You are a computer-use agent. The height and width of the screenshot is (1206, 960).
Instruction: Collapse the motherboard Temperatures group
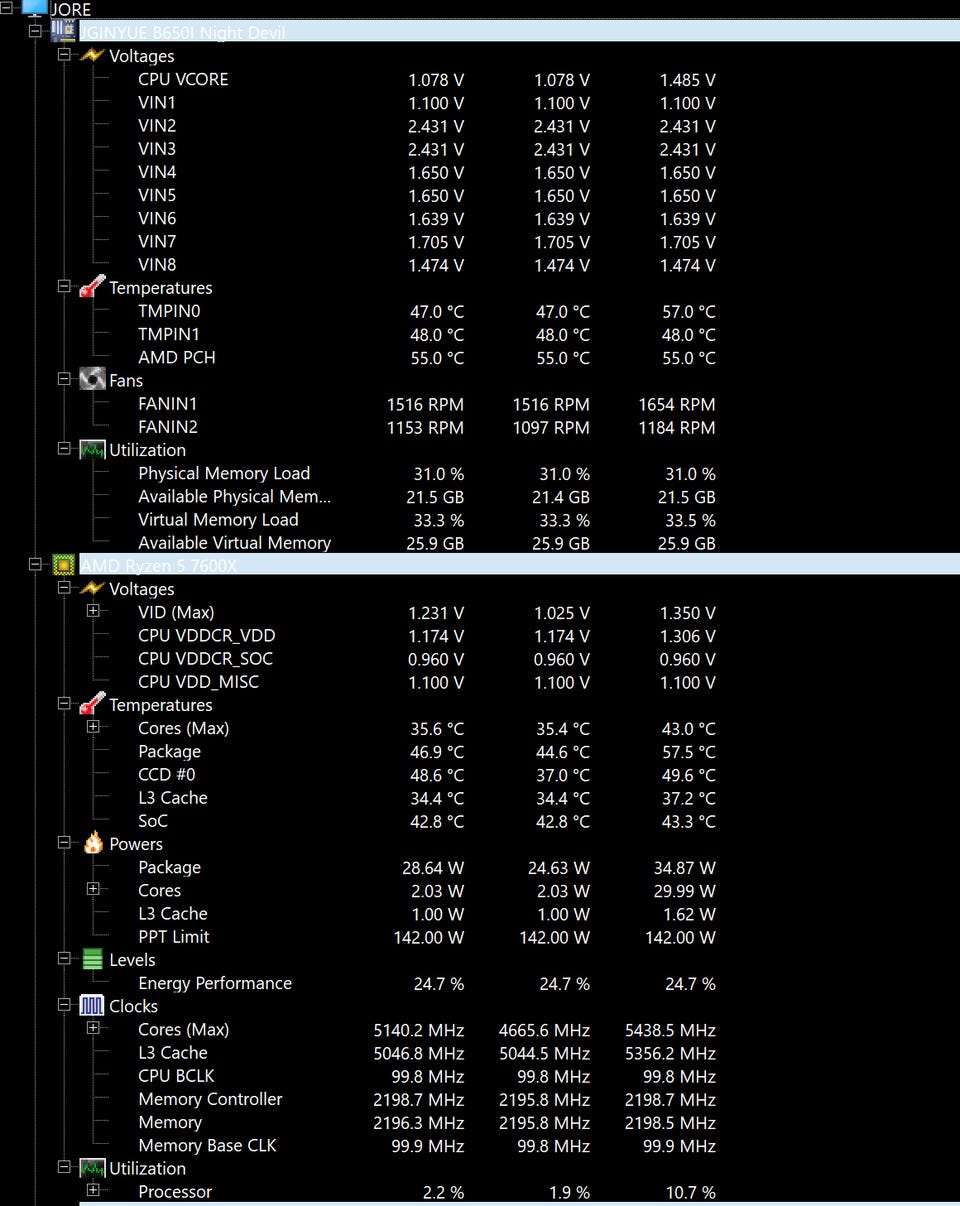point(65,286)
